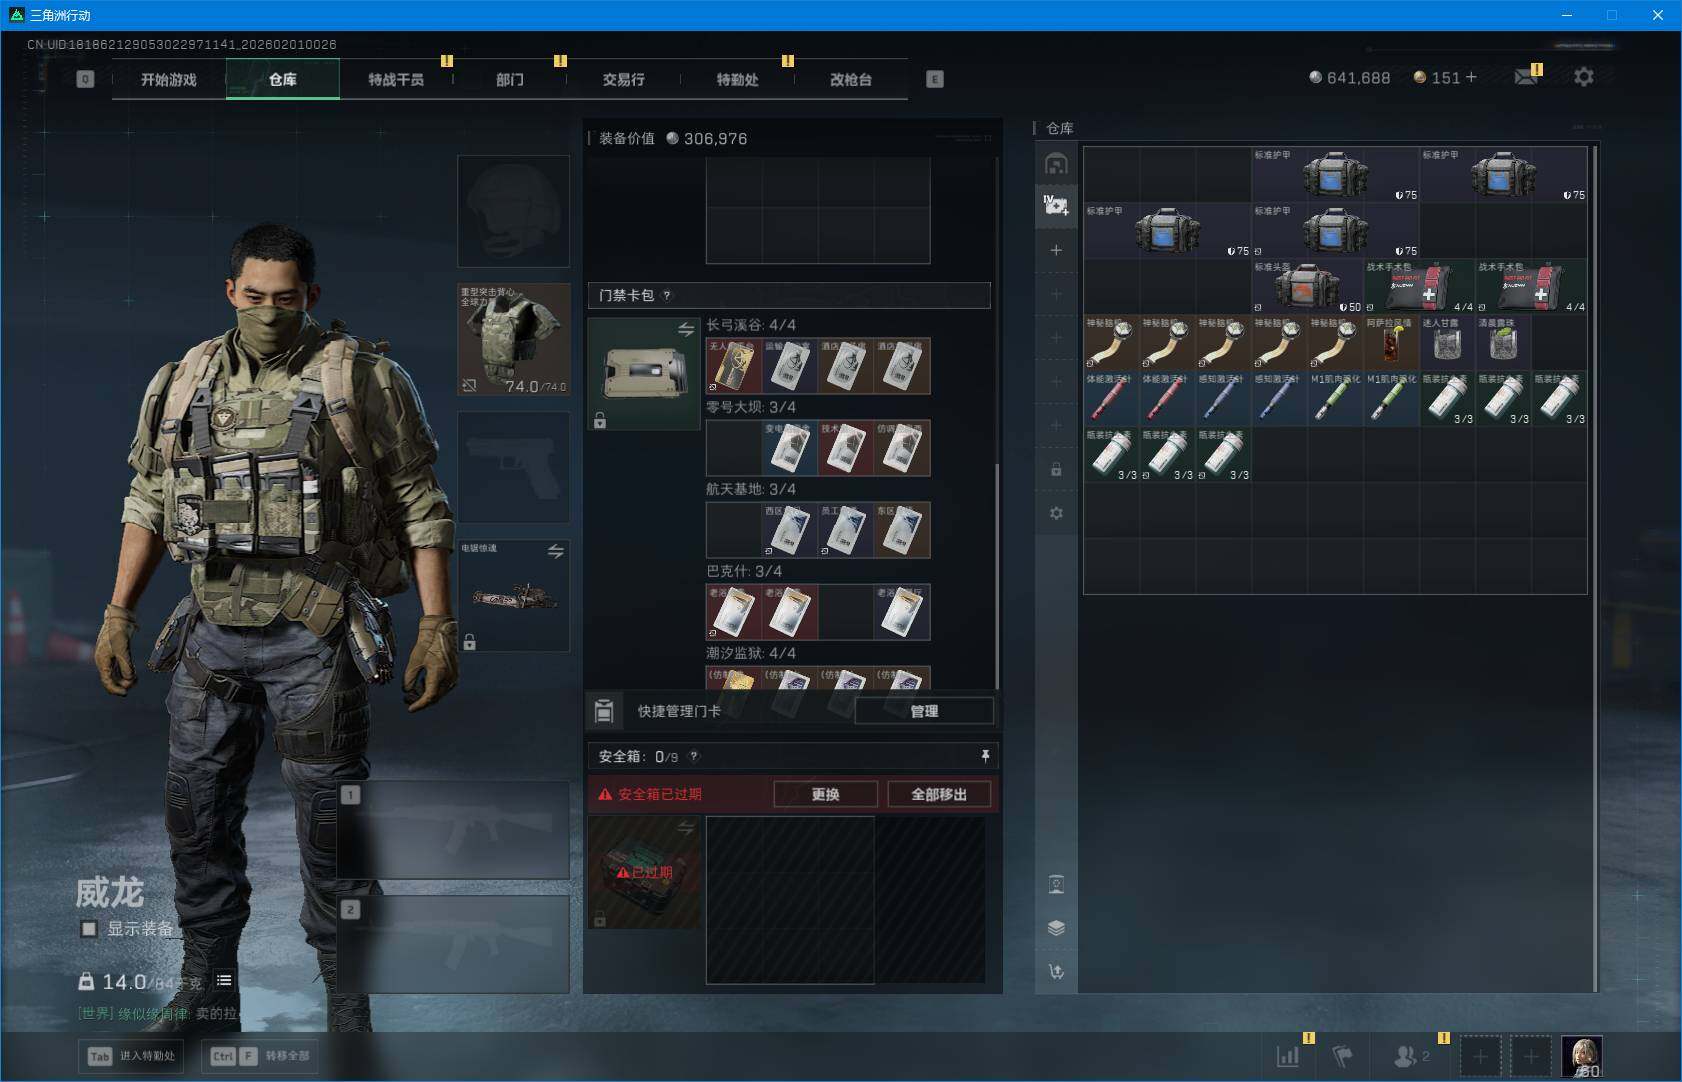Select the 电锯惊魂 weapon thumbnail

click(x=514, y=596)
